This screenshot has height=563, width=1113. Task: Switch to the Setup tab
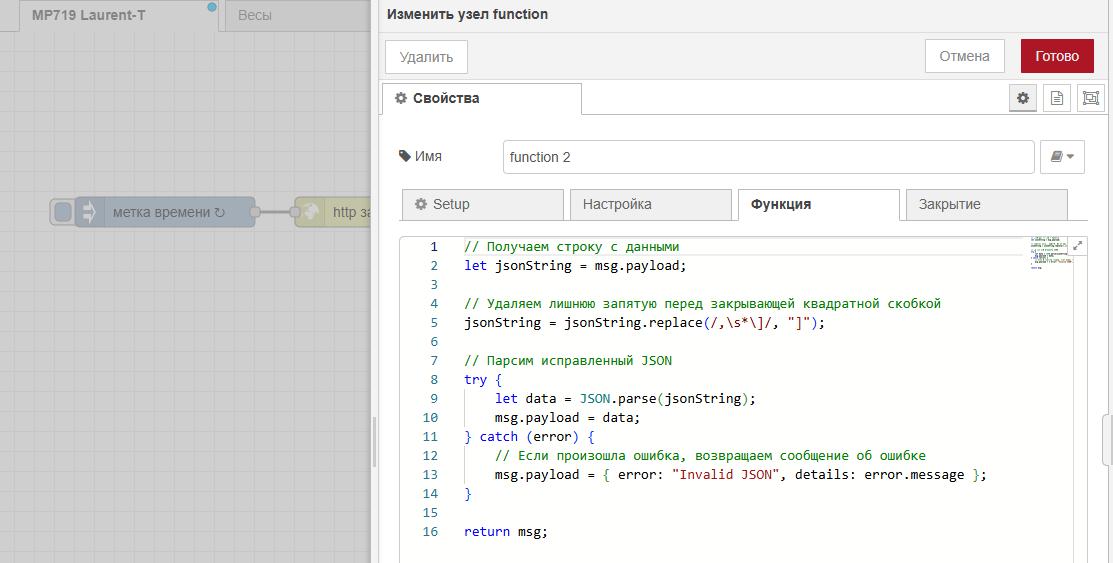point(482,204)
